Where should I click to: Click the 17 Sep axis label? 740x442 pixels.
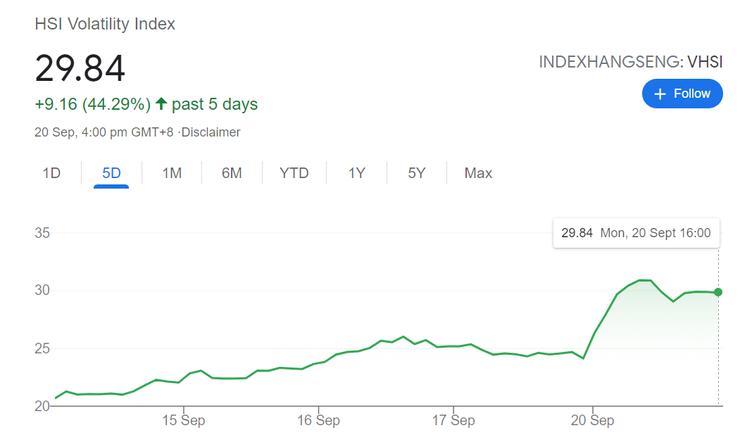(x=452, y=420)
